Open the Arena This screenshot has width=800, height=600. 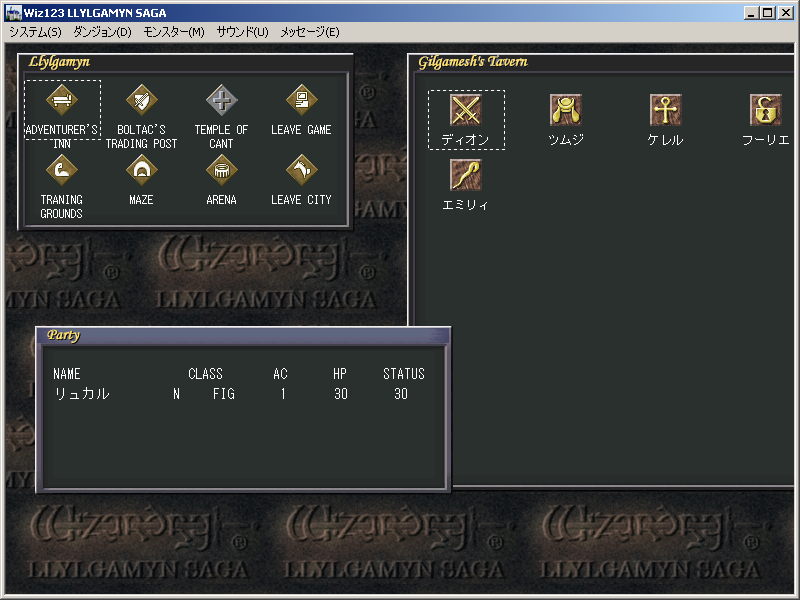coord(221,170)
